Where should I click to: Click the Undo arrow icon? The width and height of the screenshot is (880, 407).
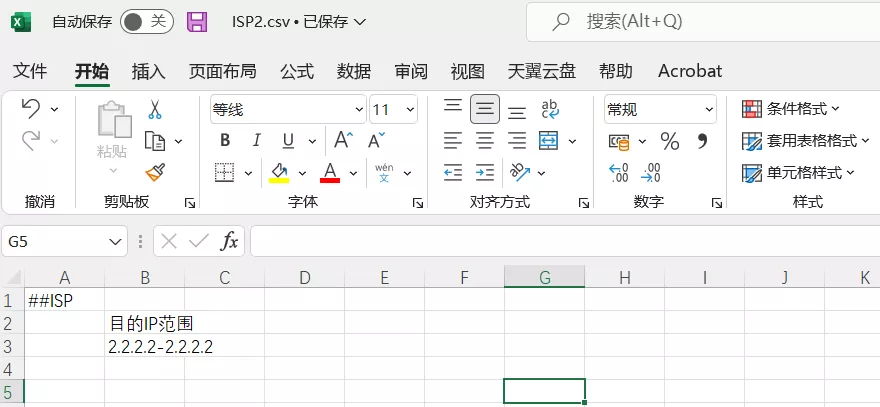point(31,109)
